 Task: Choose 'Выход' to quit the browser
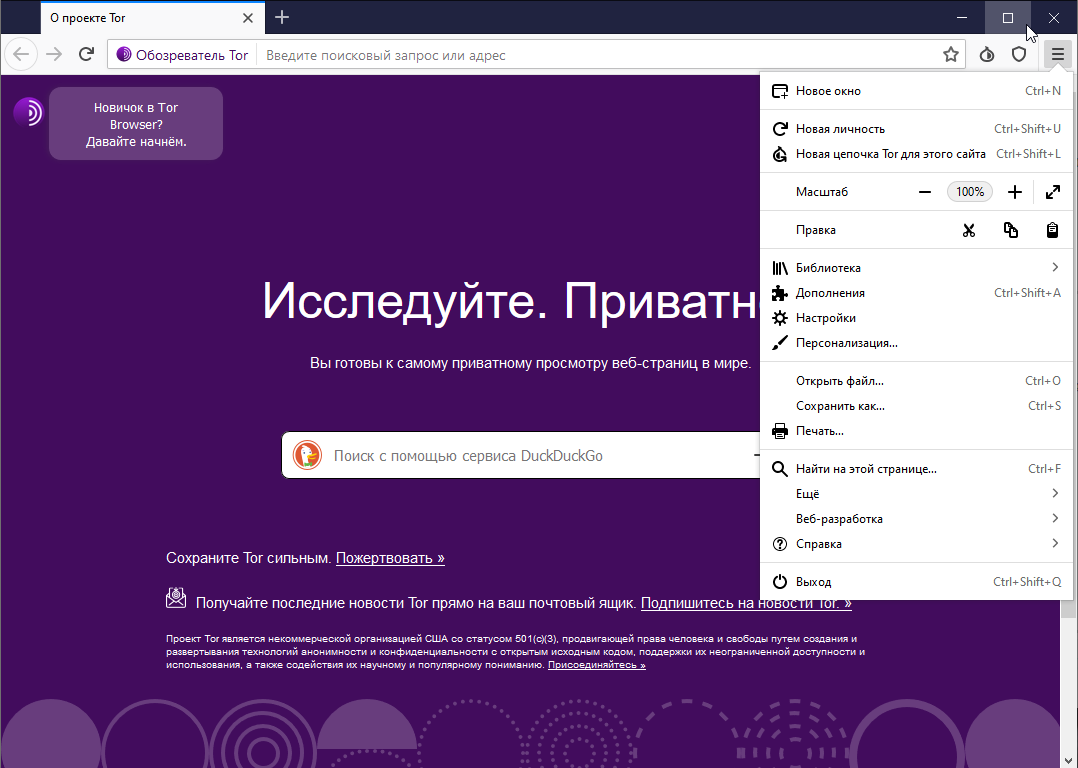tap(916, 582)
